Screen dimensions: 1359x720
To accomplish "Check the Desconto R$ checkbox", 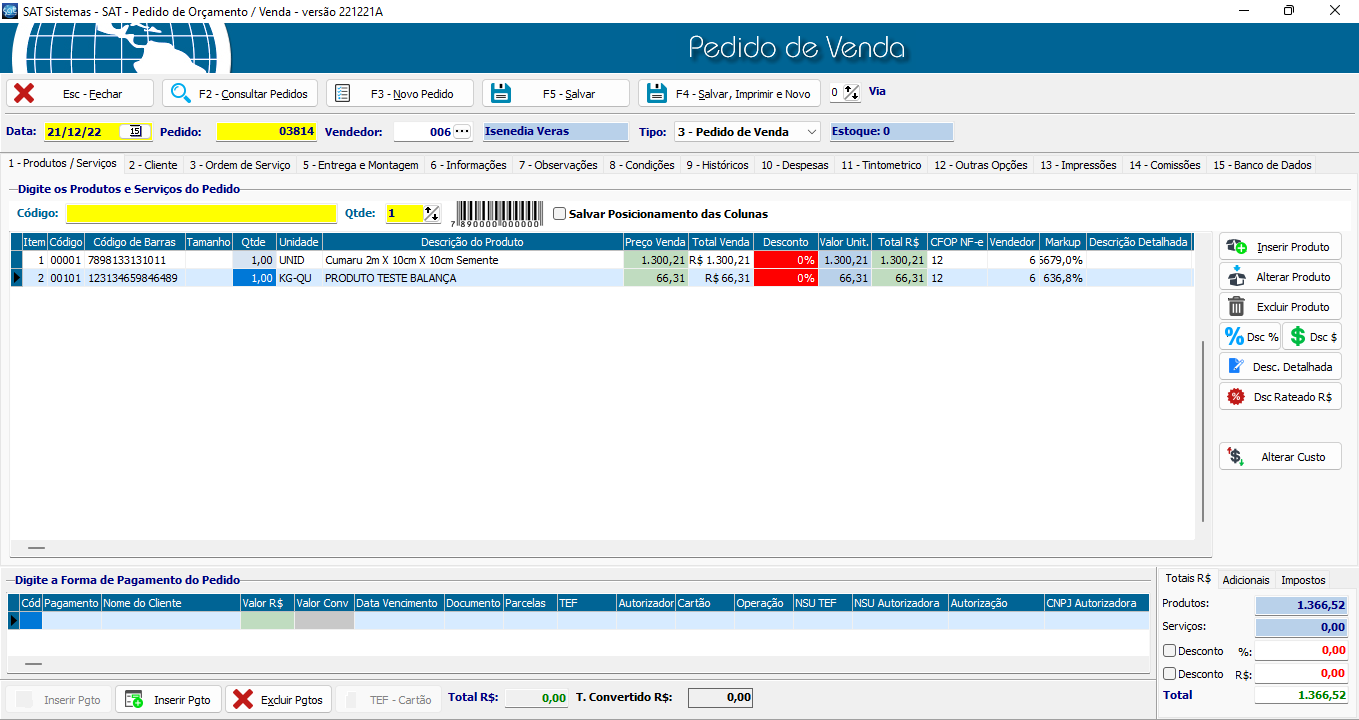I will pyautogui.click(x=1171, y=674).
